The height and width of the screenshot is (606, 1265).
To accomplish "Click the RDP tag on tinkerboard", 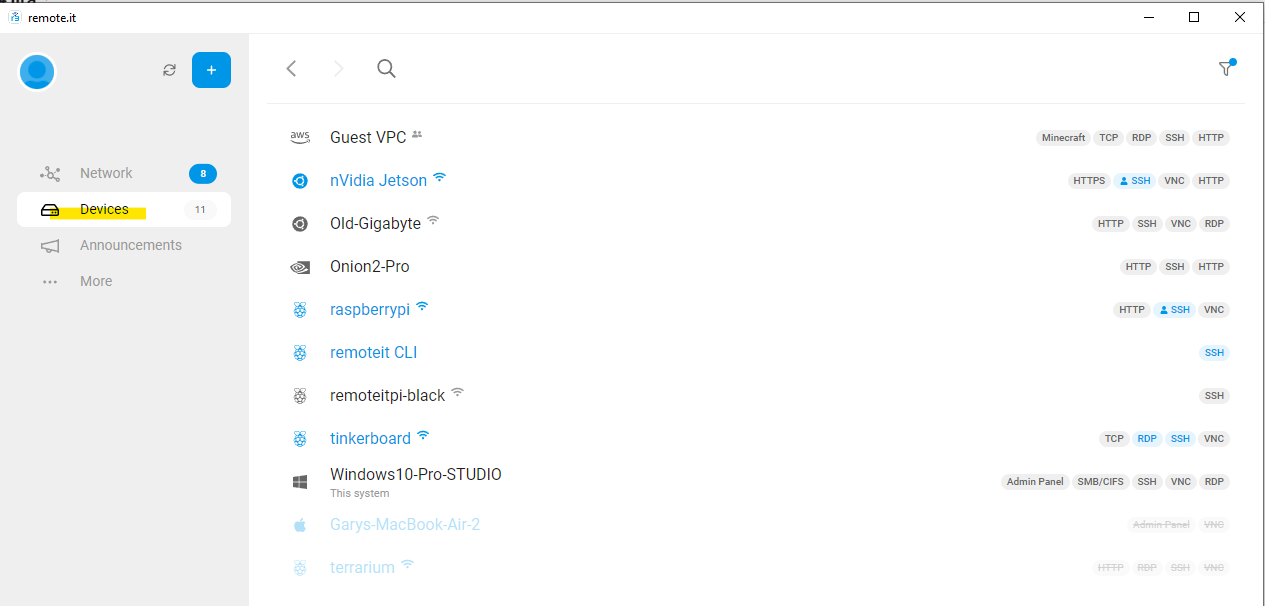I will click(1147, 439).
